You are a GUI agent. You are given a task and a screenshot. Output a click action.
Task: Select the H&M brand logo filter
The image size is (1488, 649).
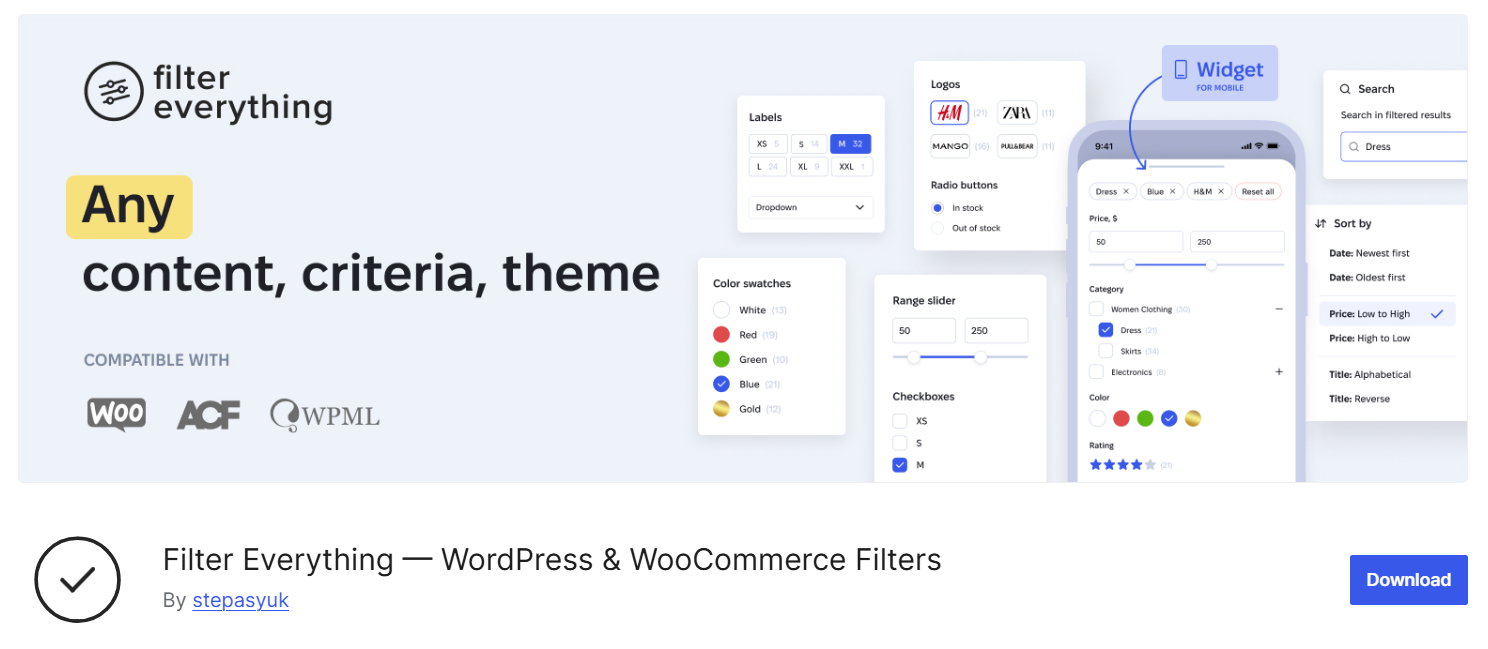coord(950,112)
